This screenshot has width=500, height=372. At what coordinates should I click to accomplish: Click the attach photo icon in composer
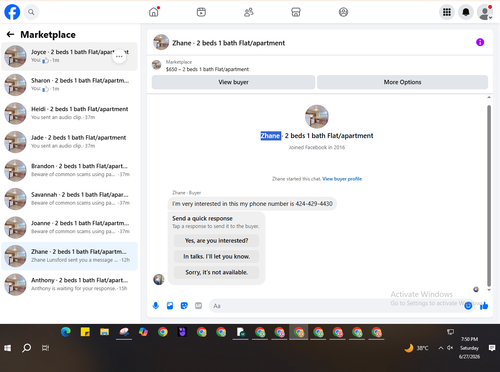coord(170,306)
